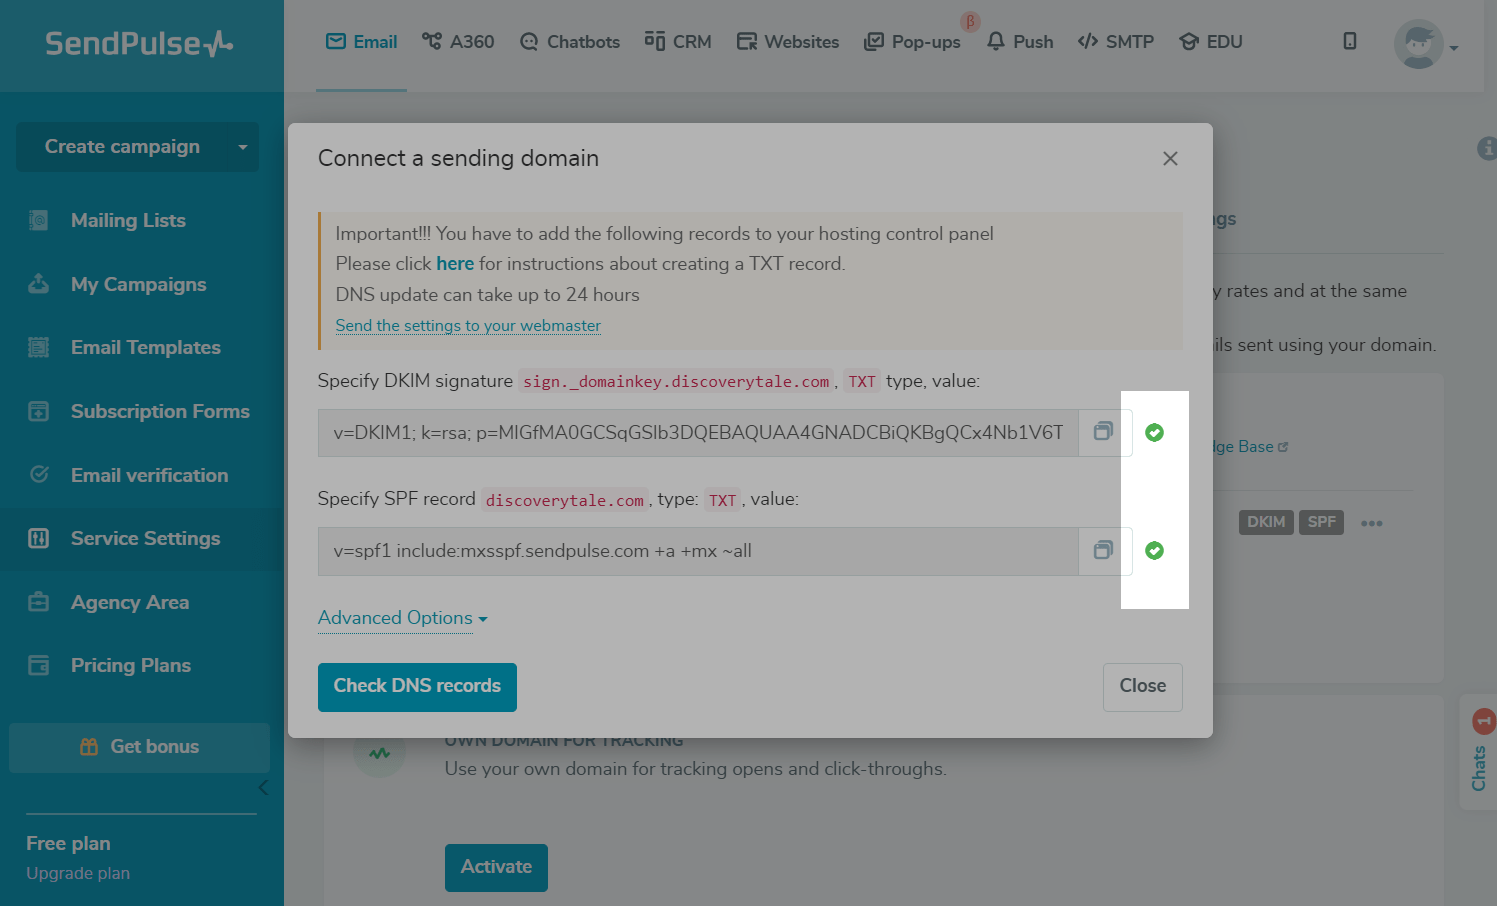
Task: Copy the DKIM signature value
Action: (1104, 432)
